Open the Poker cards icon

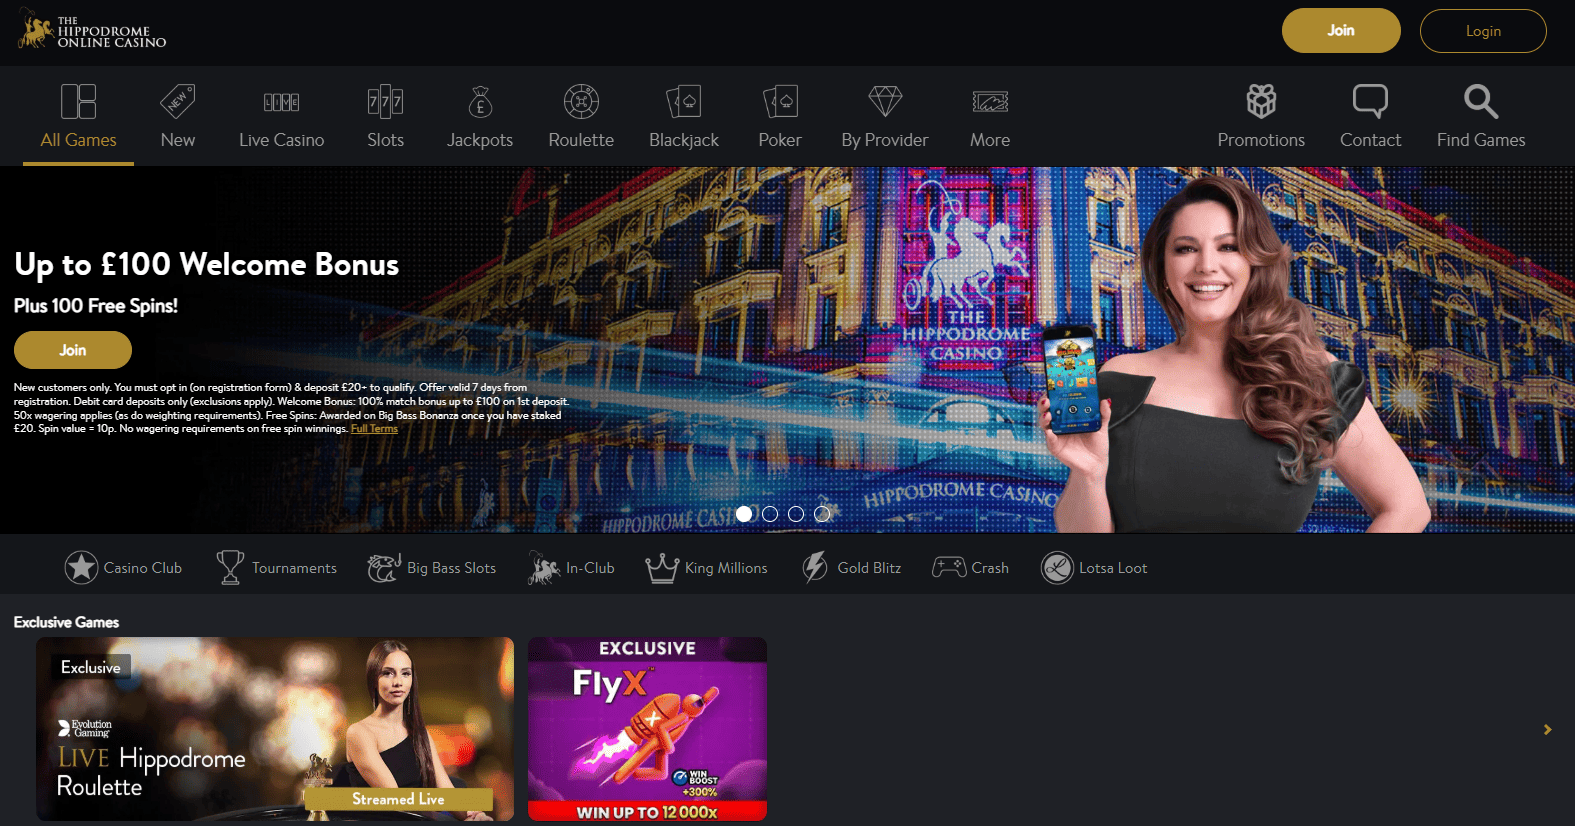click(780, 101)
